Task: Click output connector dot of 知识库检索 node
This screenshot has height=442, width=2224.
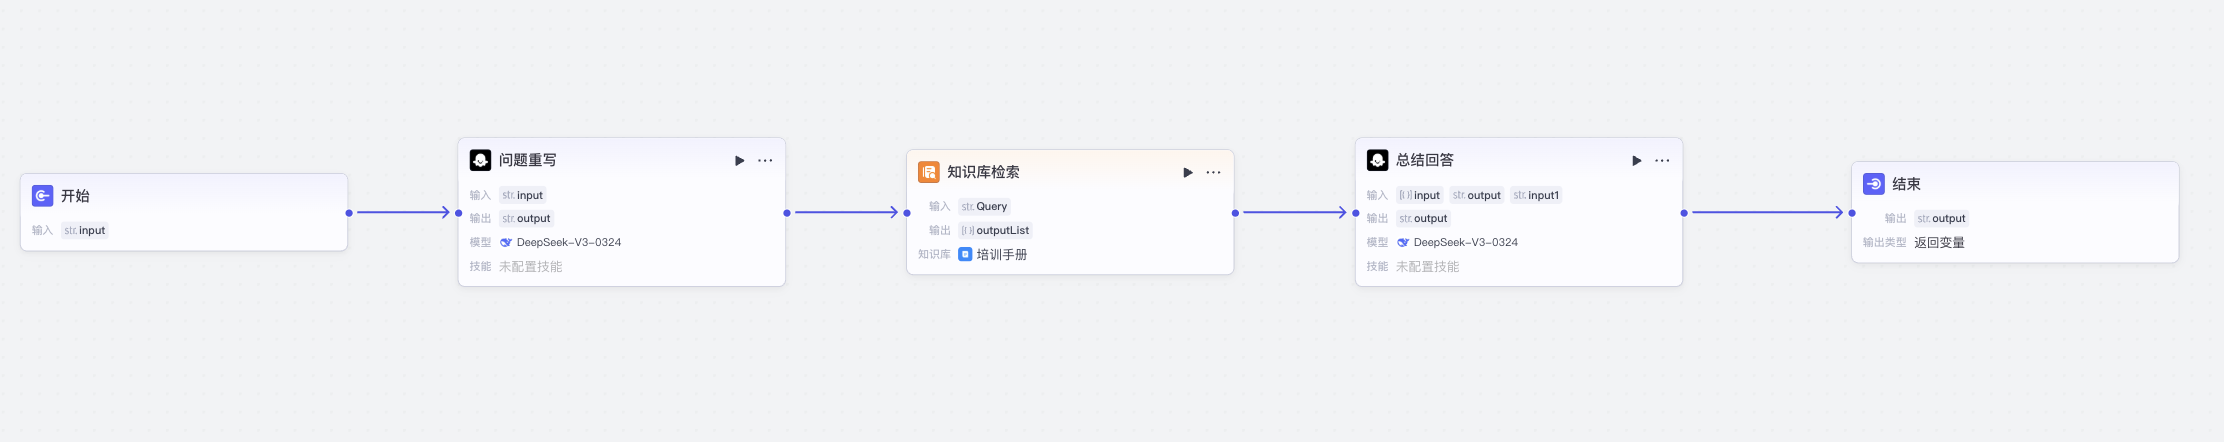Action: click(x=1235, y=212)
